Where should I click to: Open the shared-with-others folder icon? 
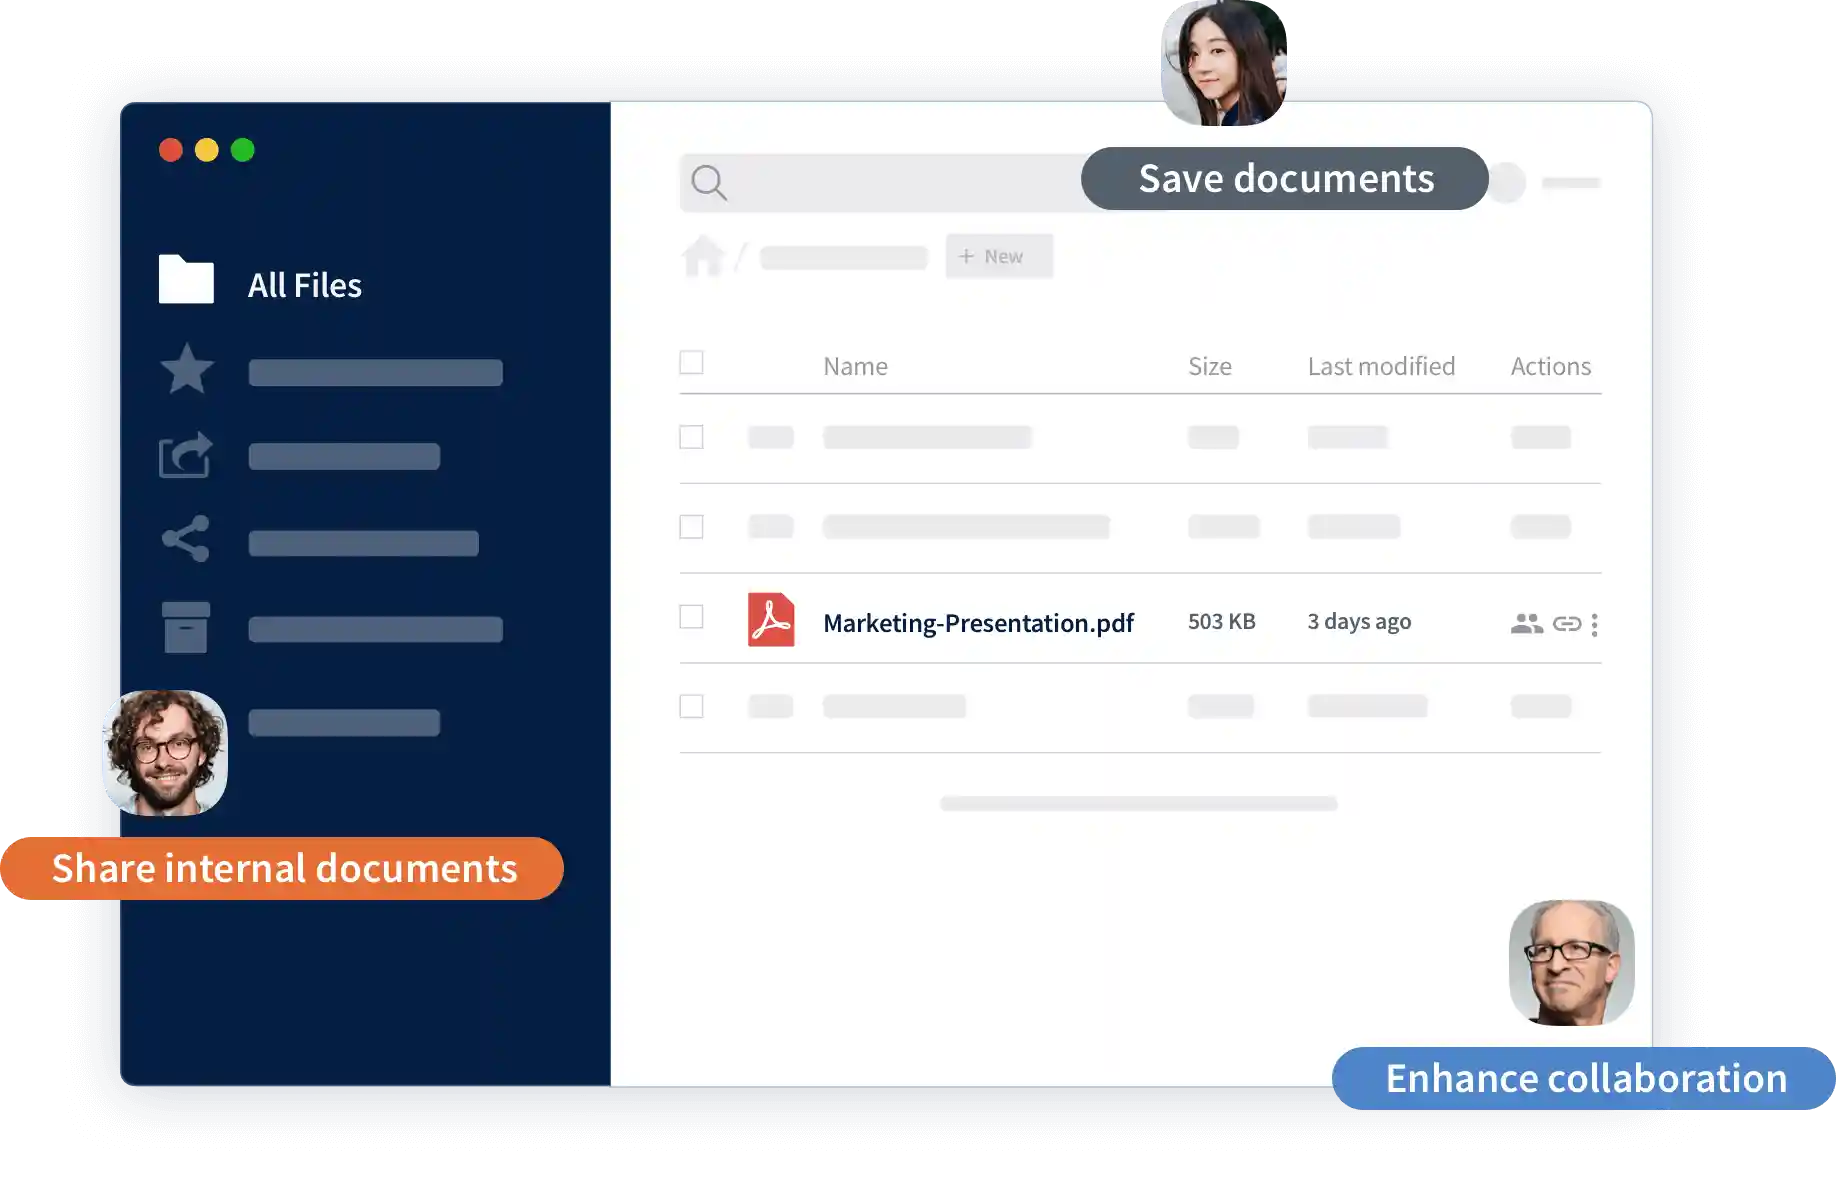186,456
